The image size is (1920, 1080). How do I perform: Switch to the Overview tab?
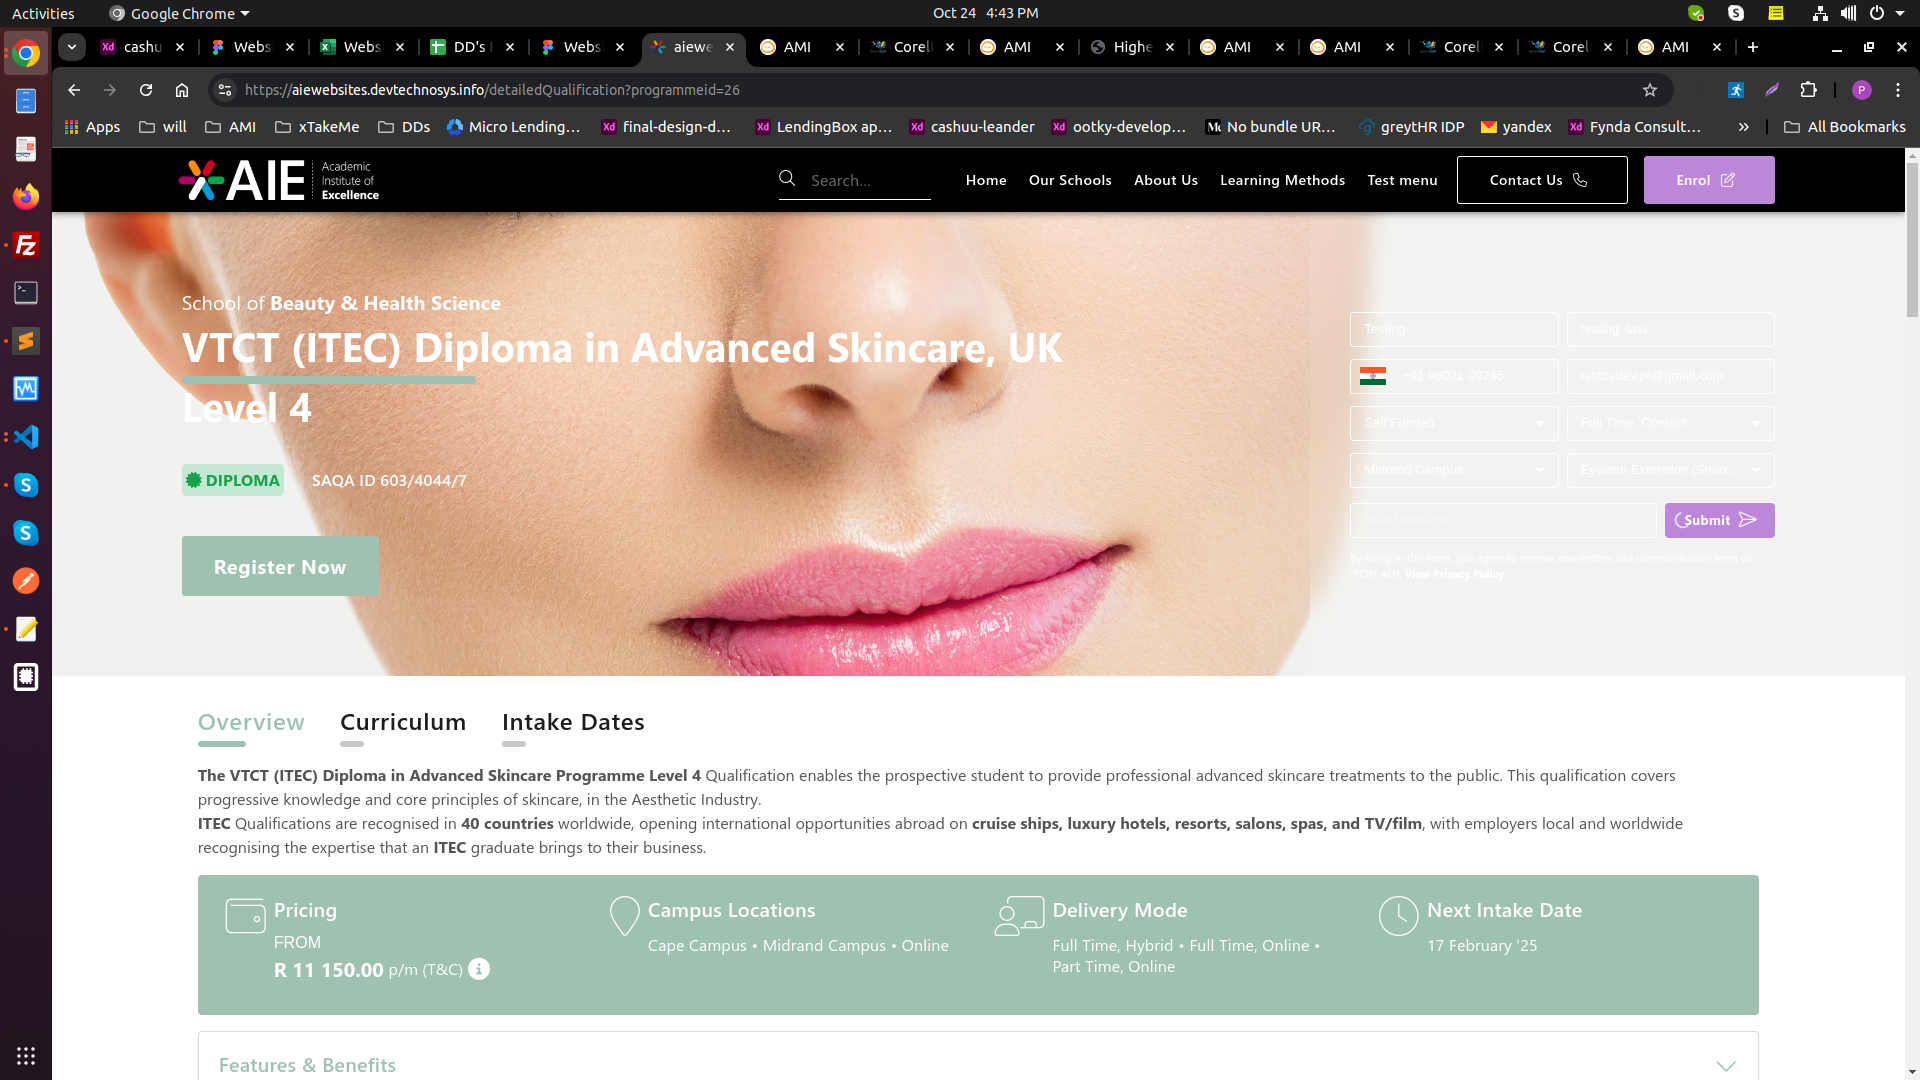(251, 722)
